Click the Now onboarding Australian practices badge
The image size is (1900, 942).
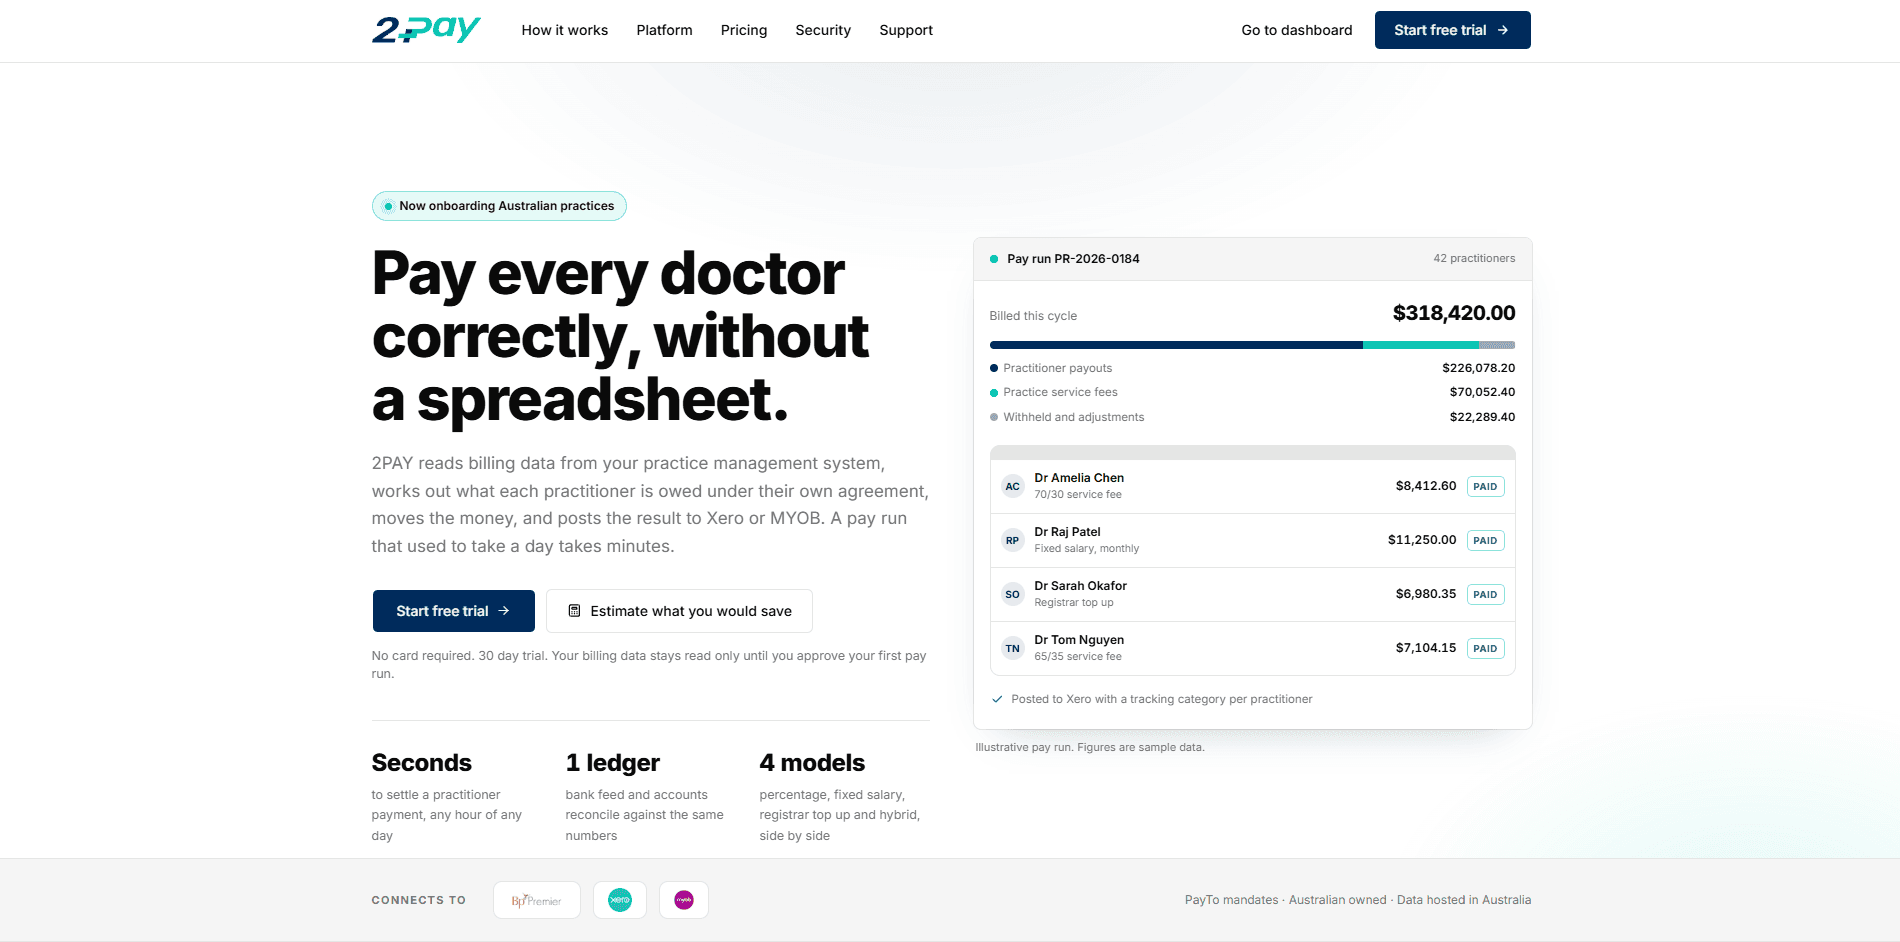[499, 206]
